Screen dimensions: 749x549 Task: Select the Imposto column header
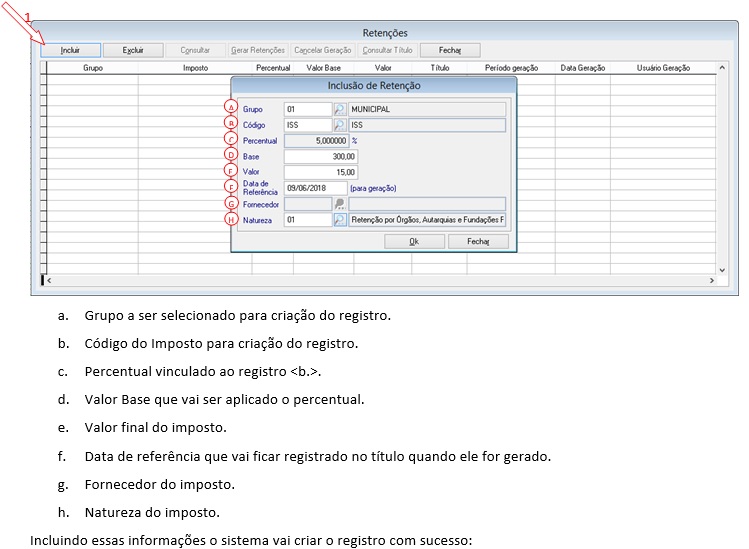pyautogui.click(x=195, y=68)
